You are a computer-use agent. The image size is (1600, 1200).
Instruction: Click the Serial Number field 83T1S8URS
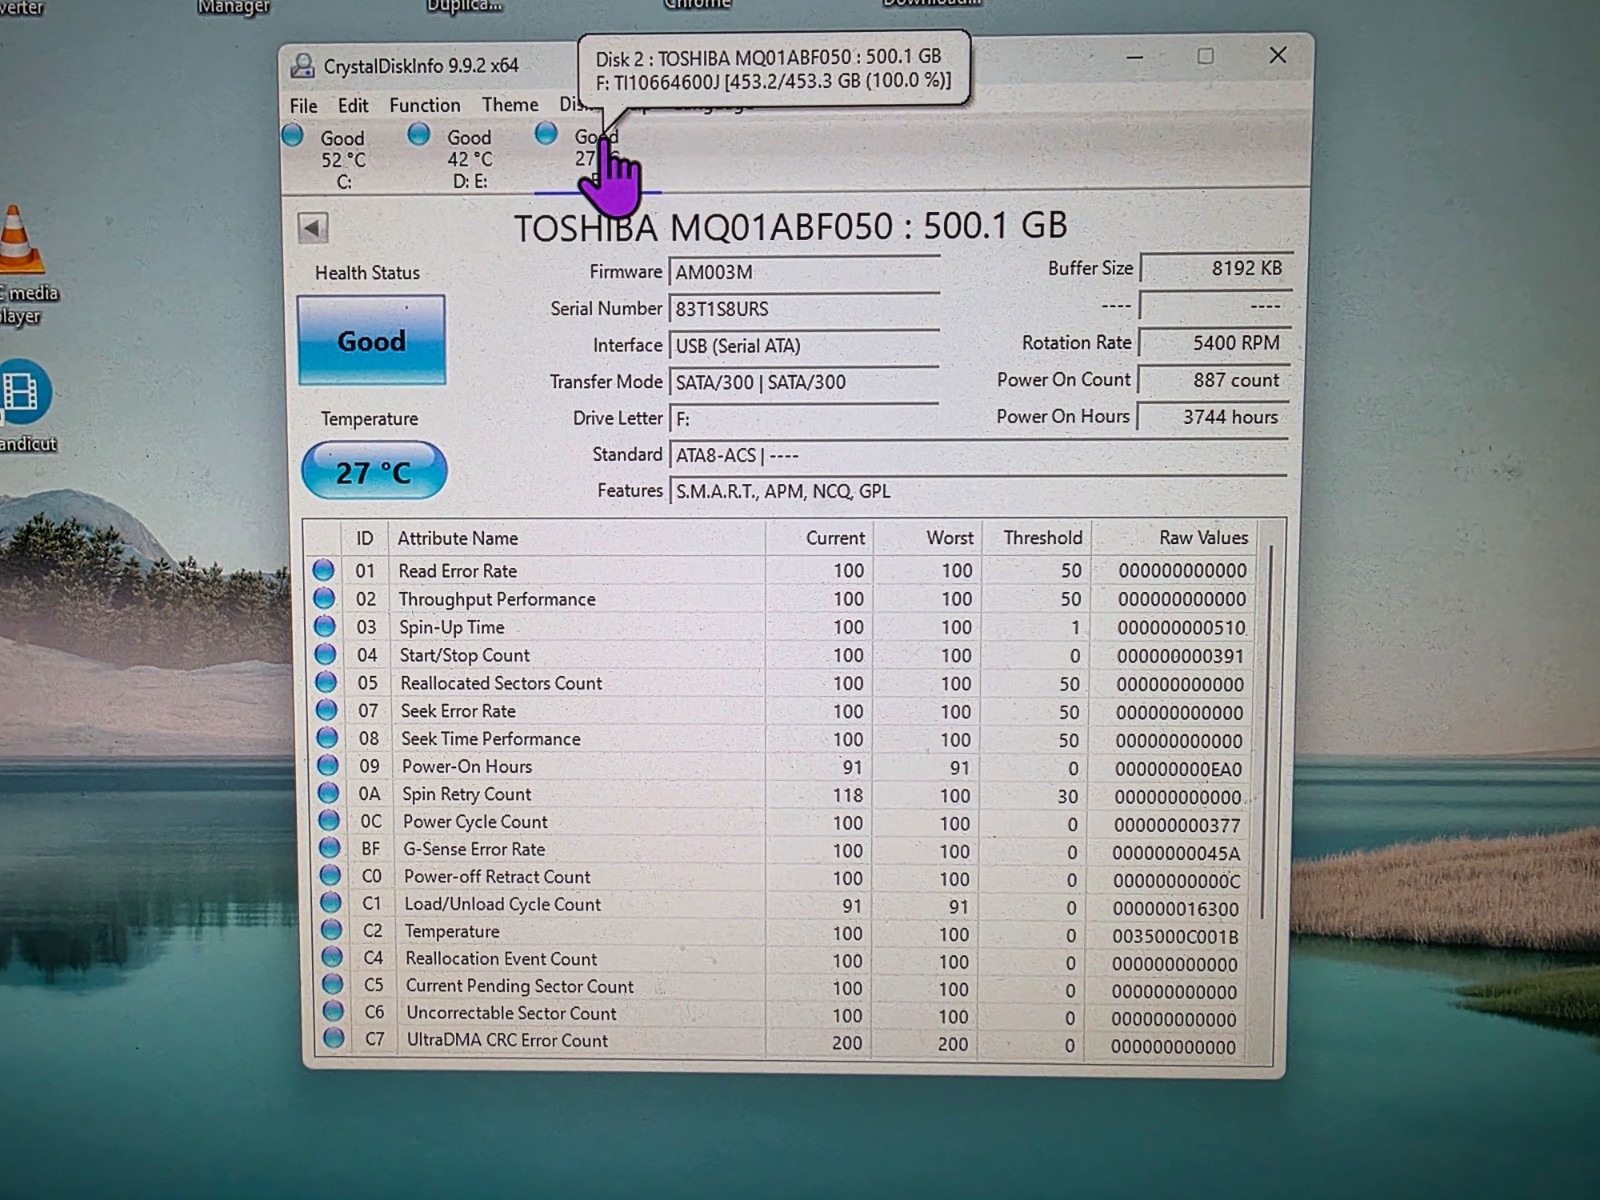point(804,309)
